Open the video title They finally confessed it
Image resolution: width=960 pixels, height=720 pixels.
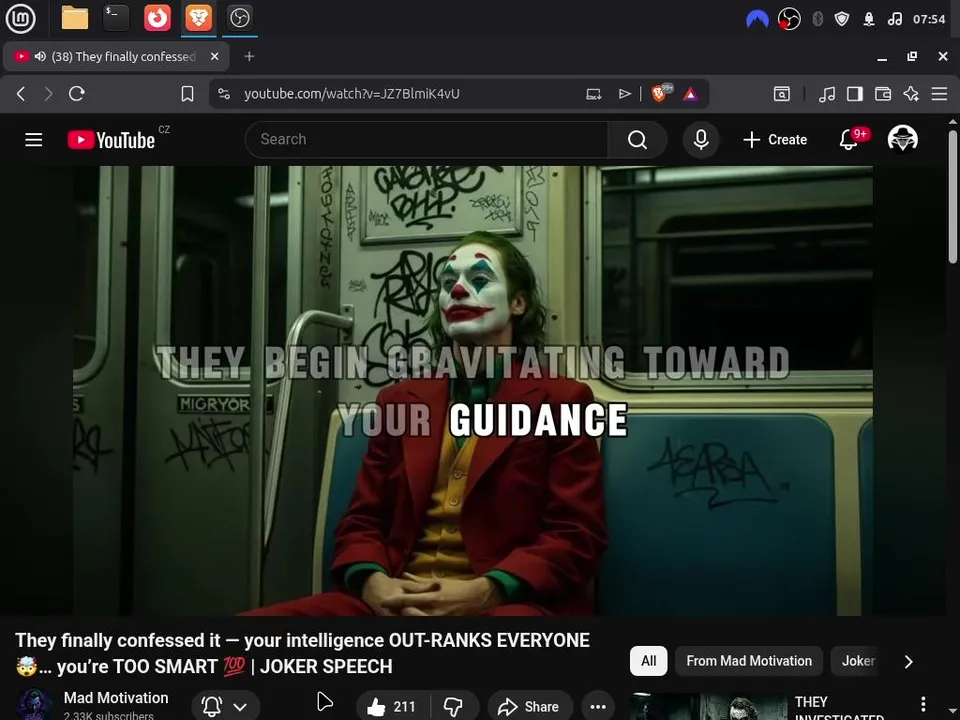pos(302,653)
